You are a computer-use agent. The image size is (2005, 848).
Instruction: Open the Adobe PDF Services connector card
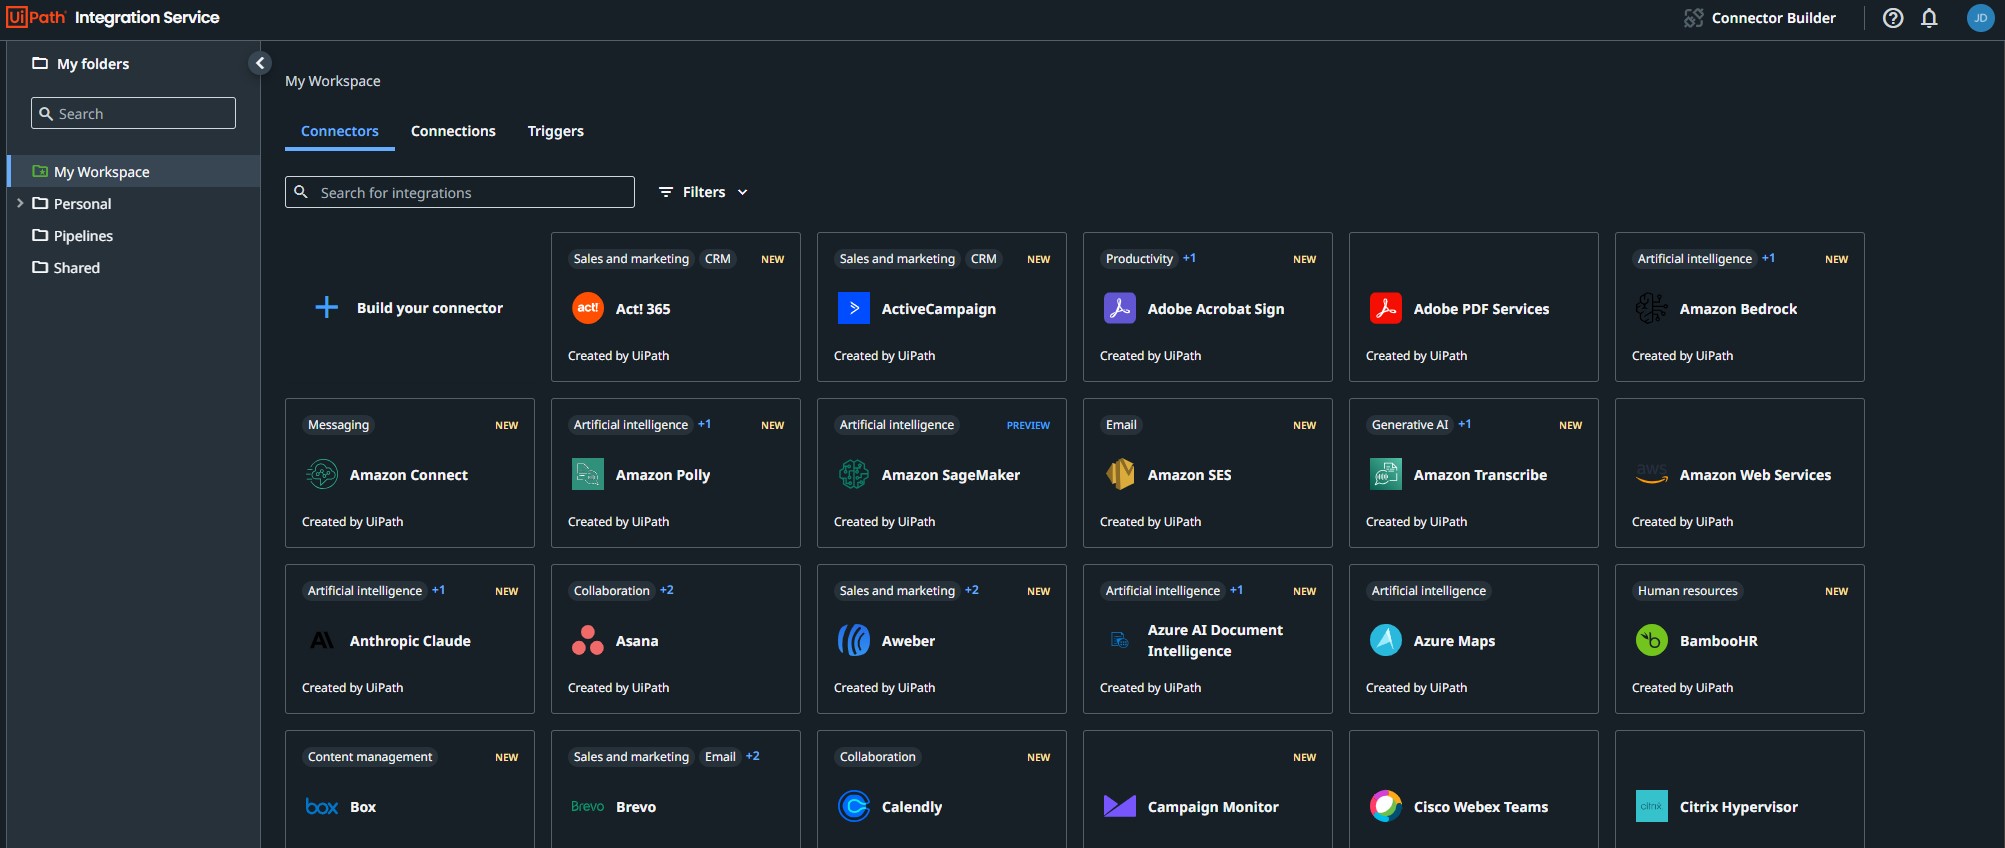pos(1474,307)
